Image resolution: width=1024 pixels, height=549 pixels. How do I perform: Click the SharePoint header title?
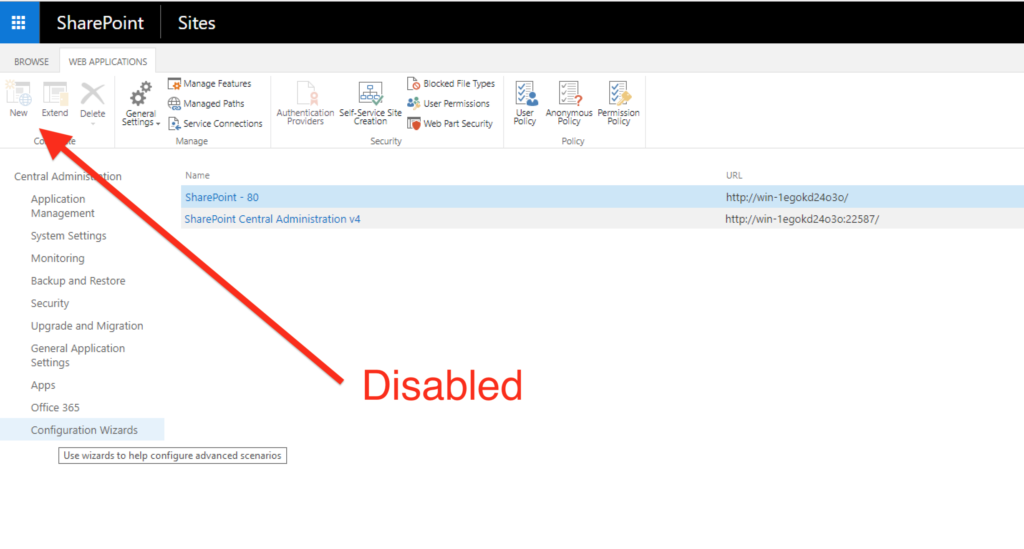(x=100, y=23)
